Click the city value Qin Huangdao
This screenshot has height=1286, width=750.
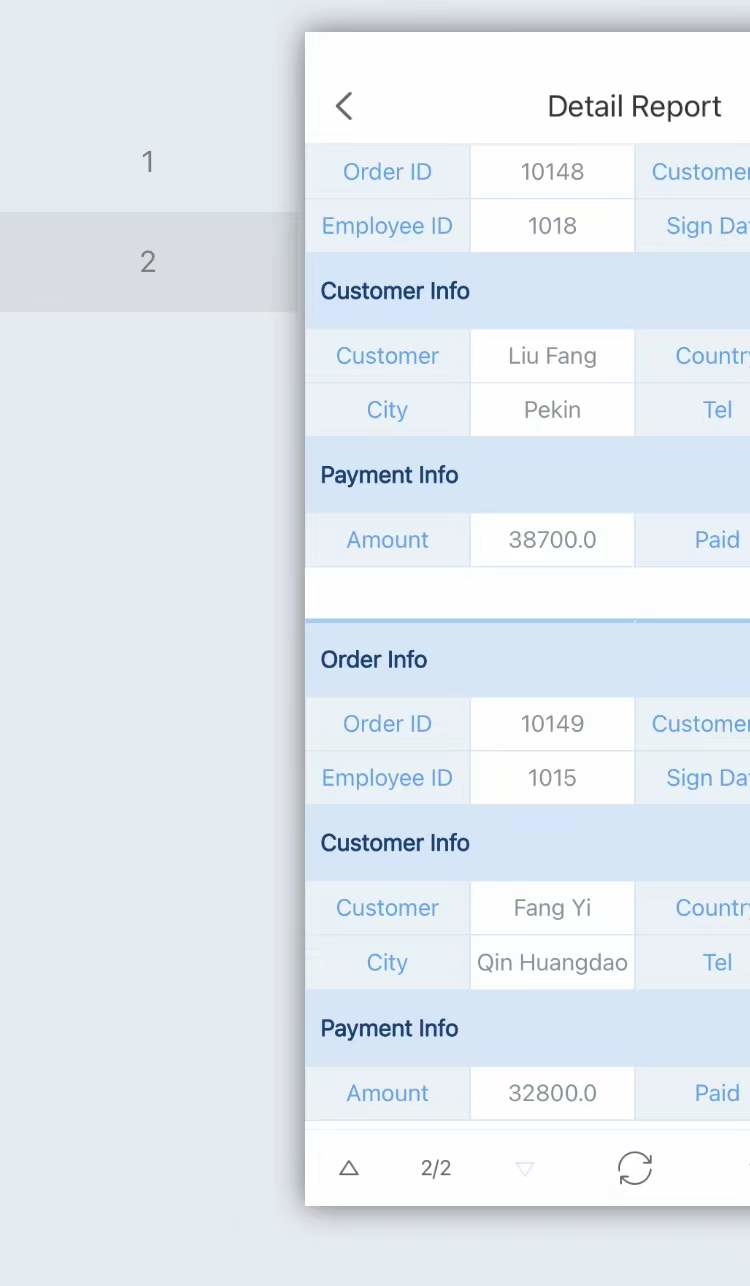click(552, 962)
